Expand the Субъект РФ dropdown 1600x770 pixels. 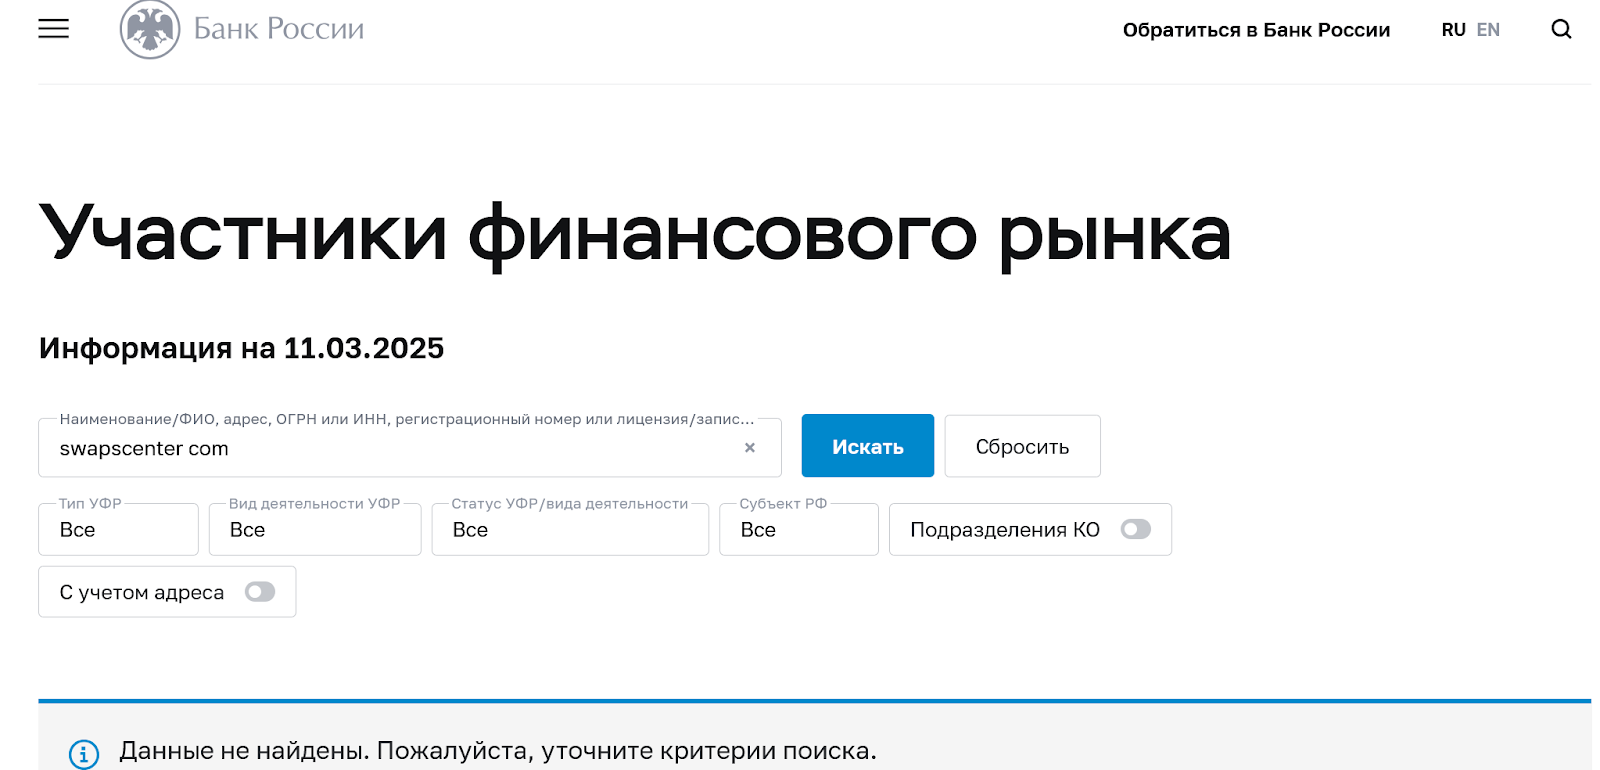[799, 529]
